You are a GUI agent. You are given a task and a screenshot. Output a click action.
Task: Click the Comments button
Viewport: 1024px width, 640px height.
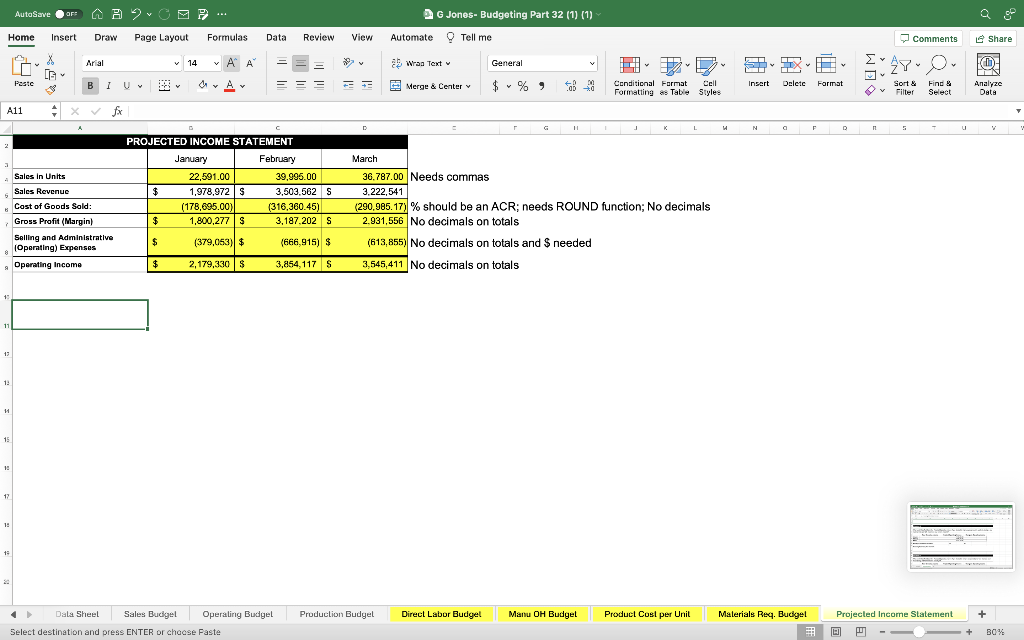click(929, 39)
